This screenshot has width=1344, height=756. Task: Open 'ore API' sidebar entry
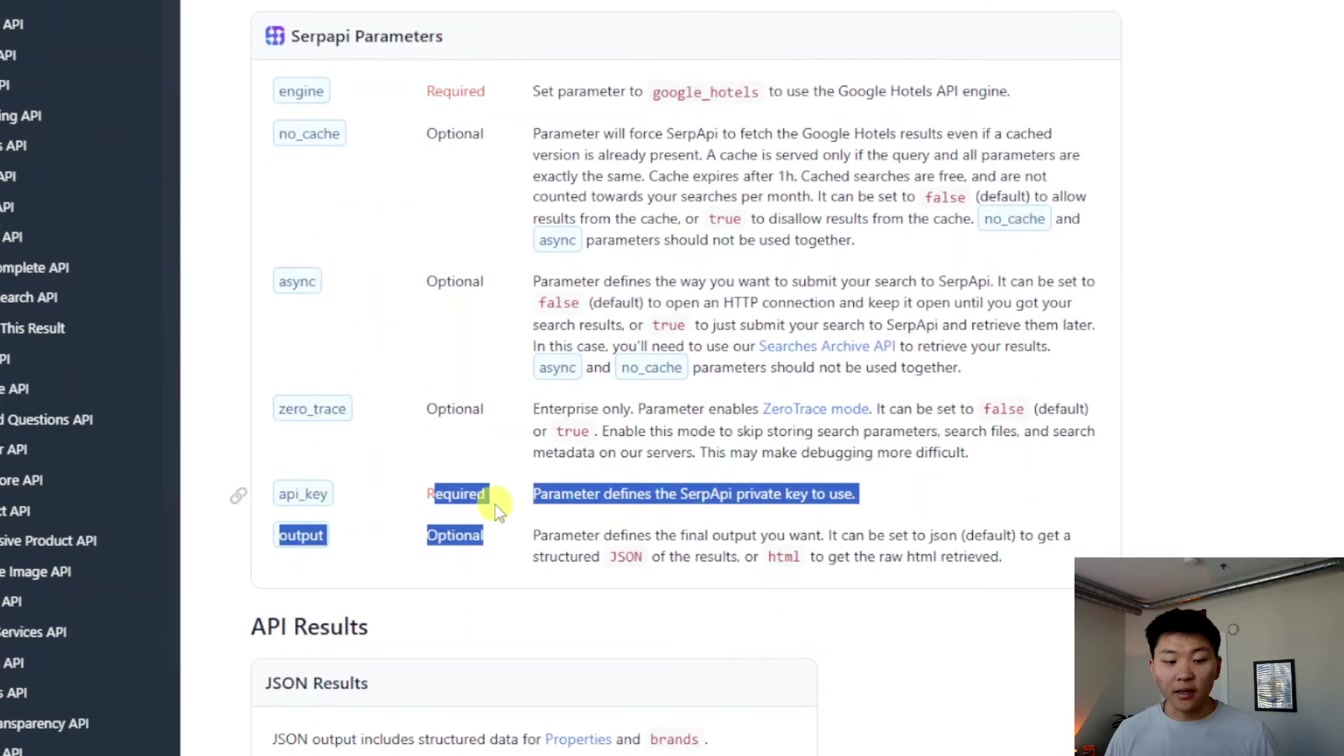[22, 480]
